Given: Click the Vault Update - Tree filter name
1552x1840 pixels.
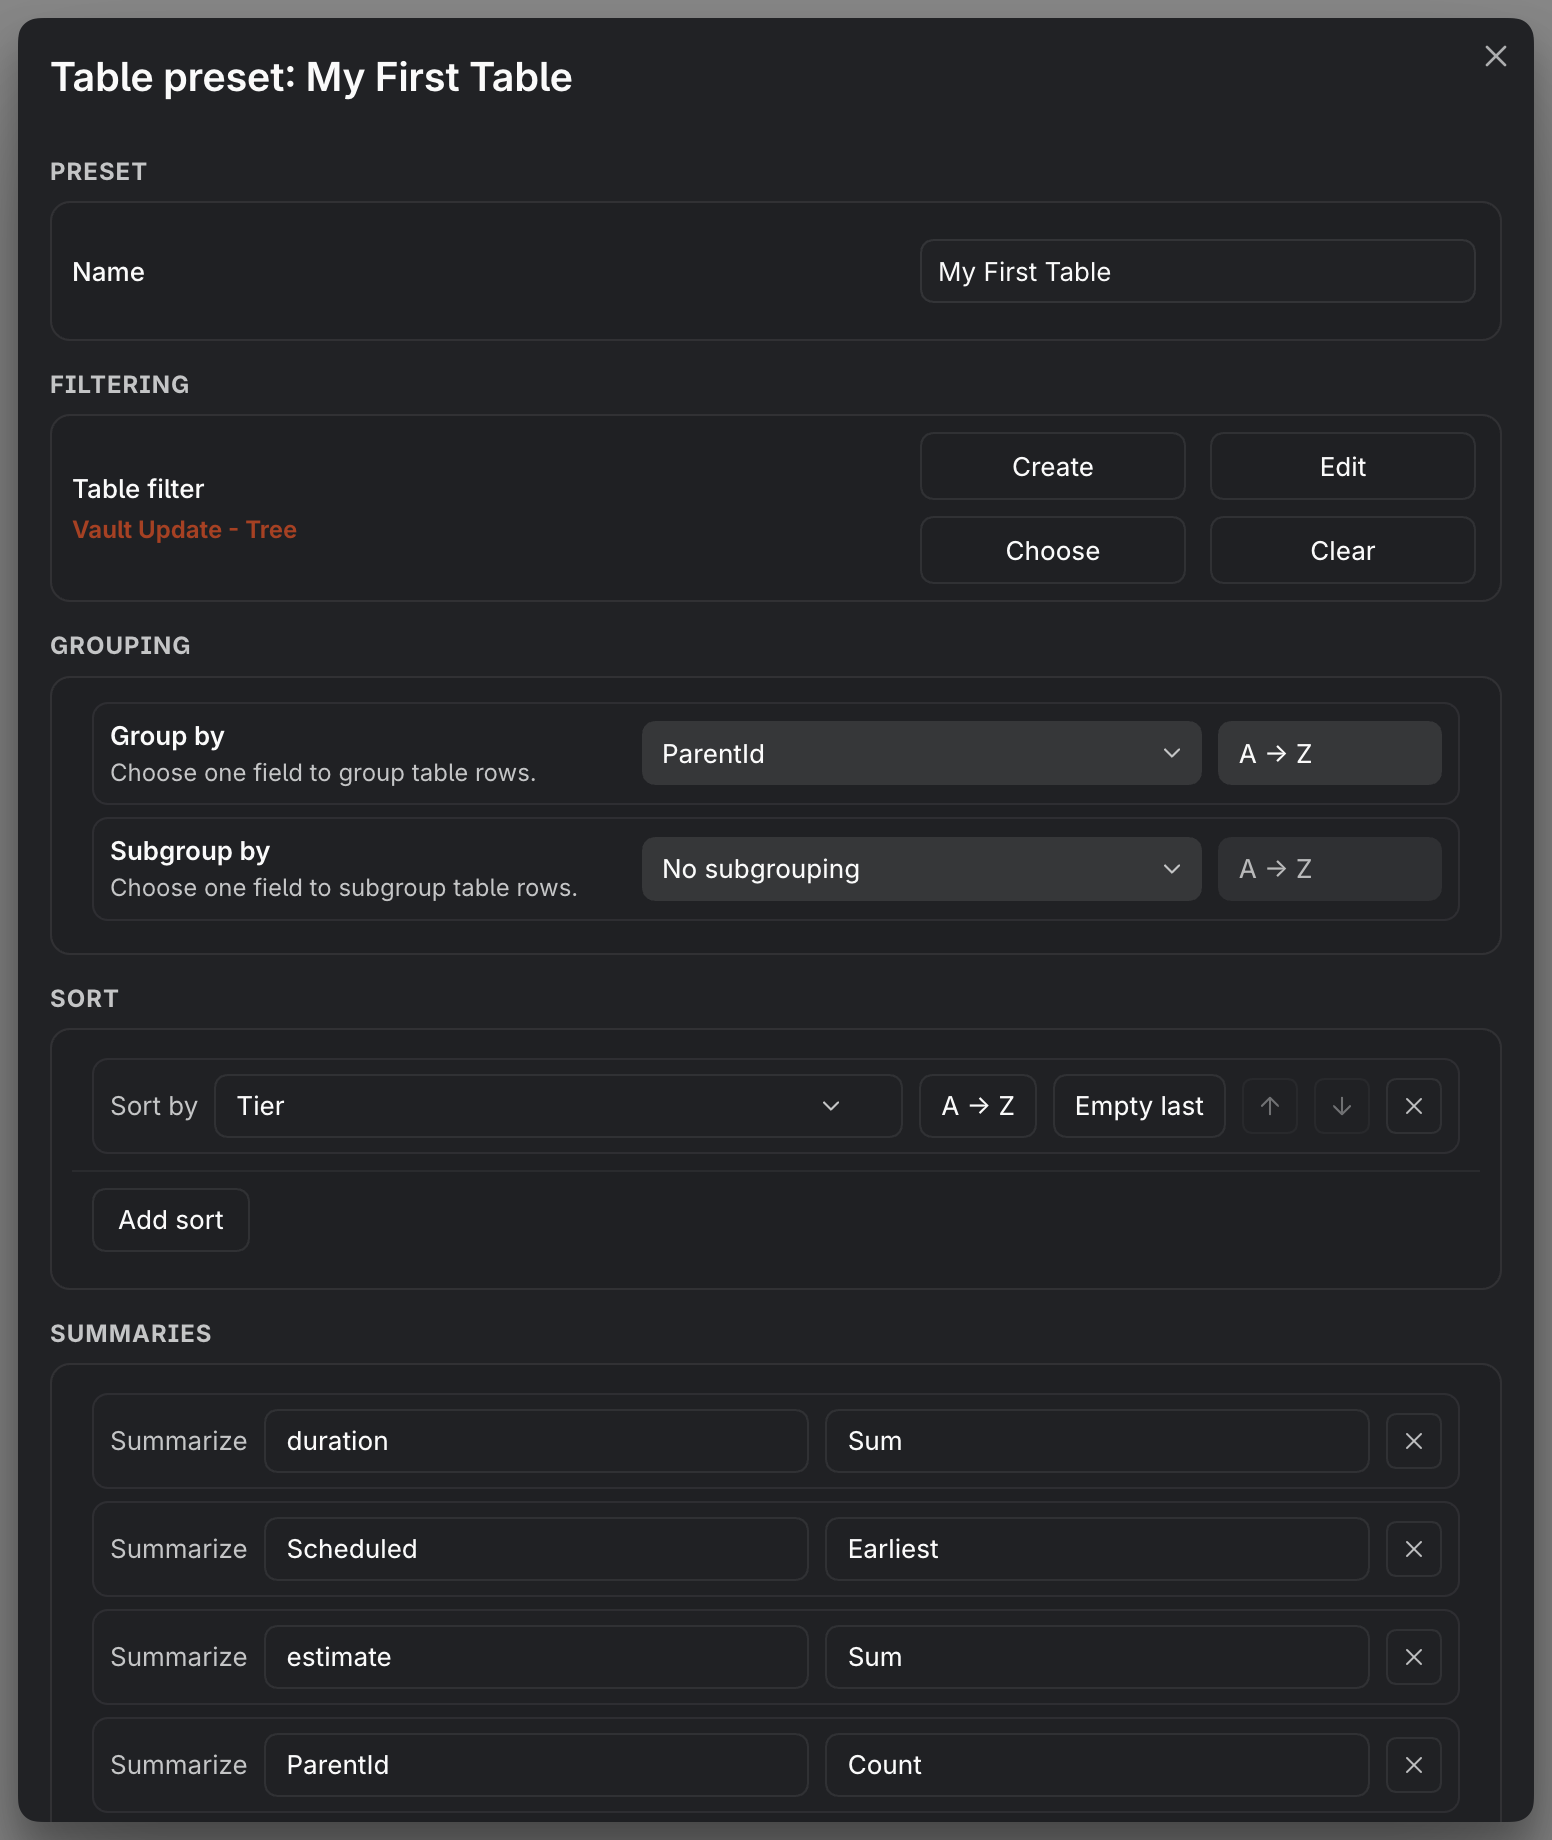Looking at the screenshot, I should coord(184,529).
